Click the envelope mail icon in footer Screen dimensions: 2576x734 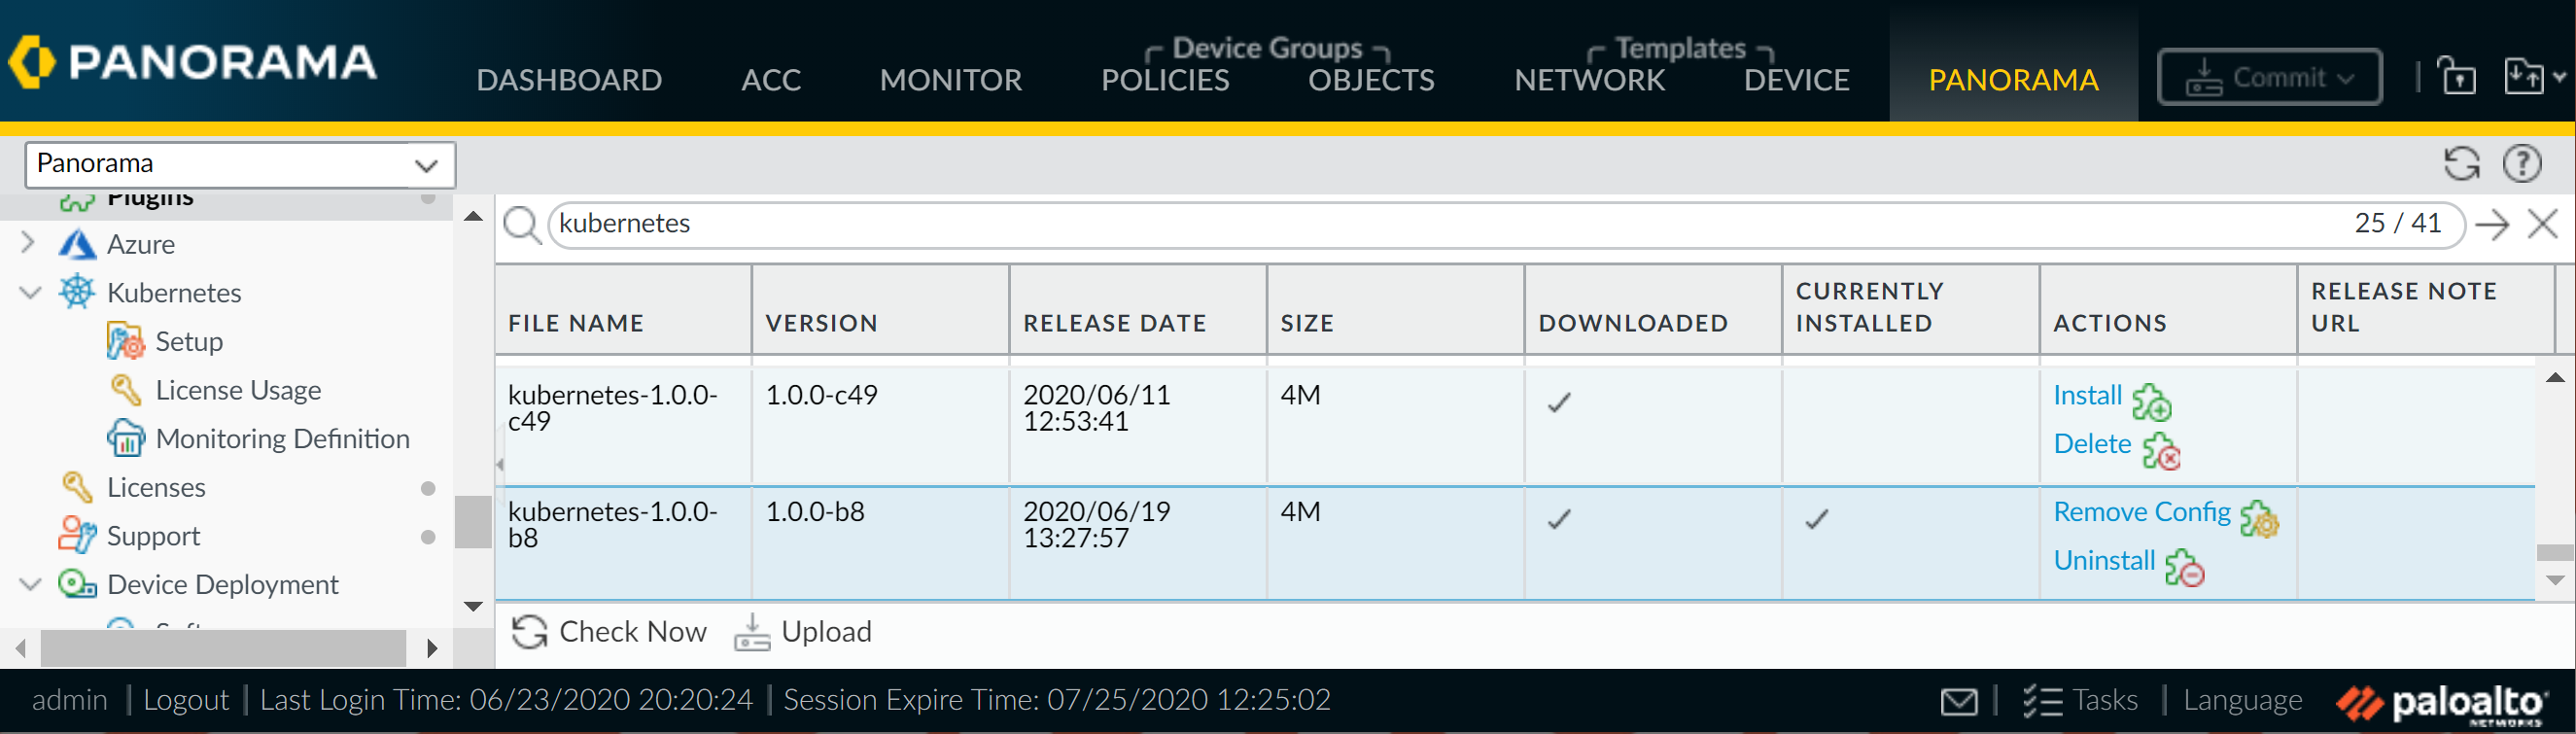point(1958,701)
